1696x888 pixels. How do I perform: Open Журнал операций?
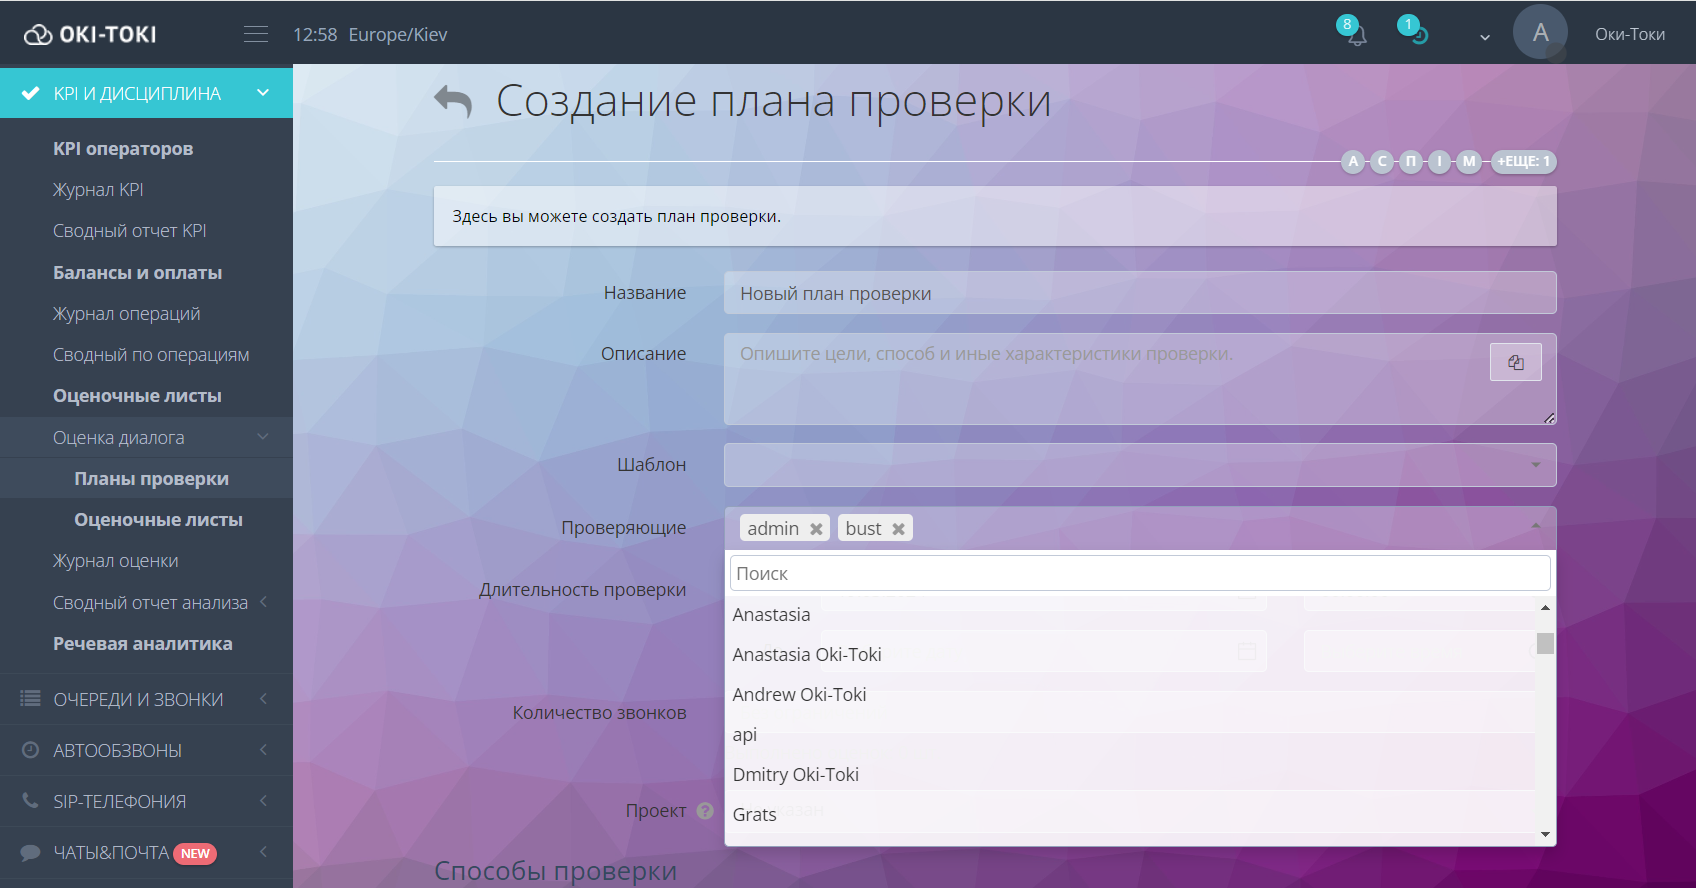tap(126, 314)
